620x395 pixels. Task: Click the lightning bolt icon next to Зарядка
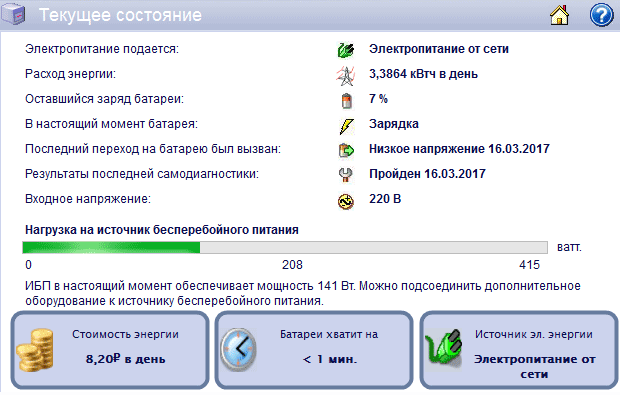346,126
